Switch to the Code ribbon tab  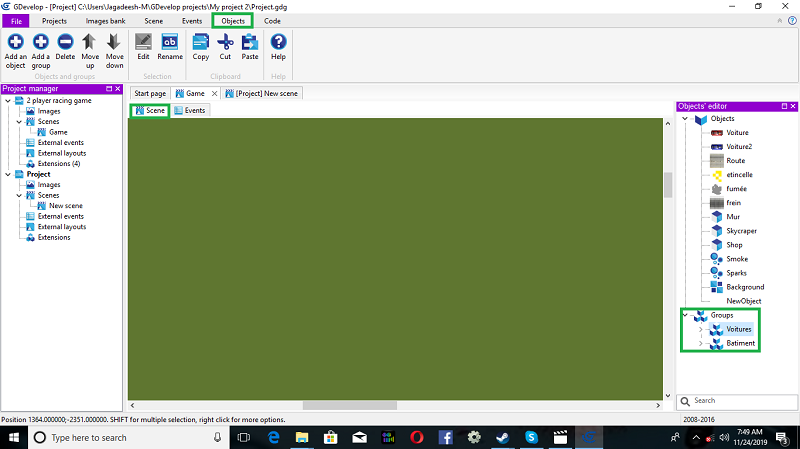[x=272, y=21]
